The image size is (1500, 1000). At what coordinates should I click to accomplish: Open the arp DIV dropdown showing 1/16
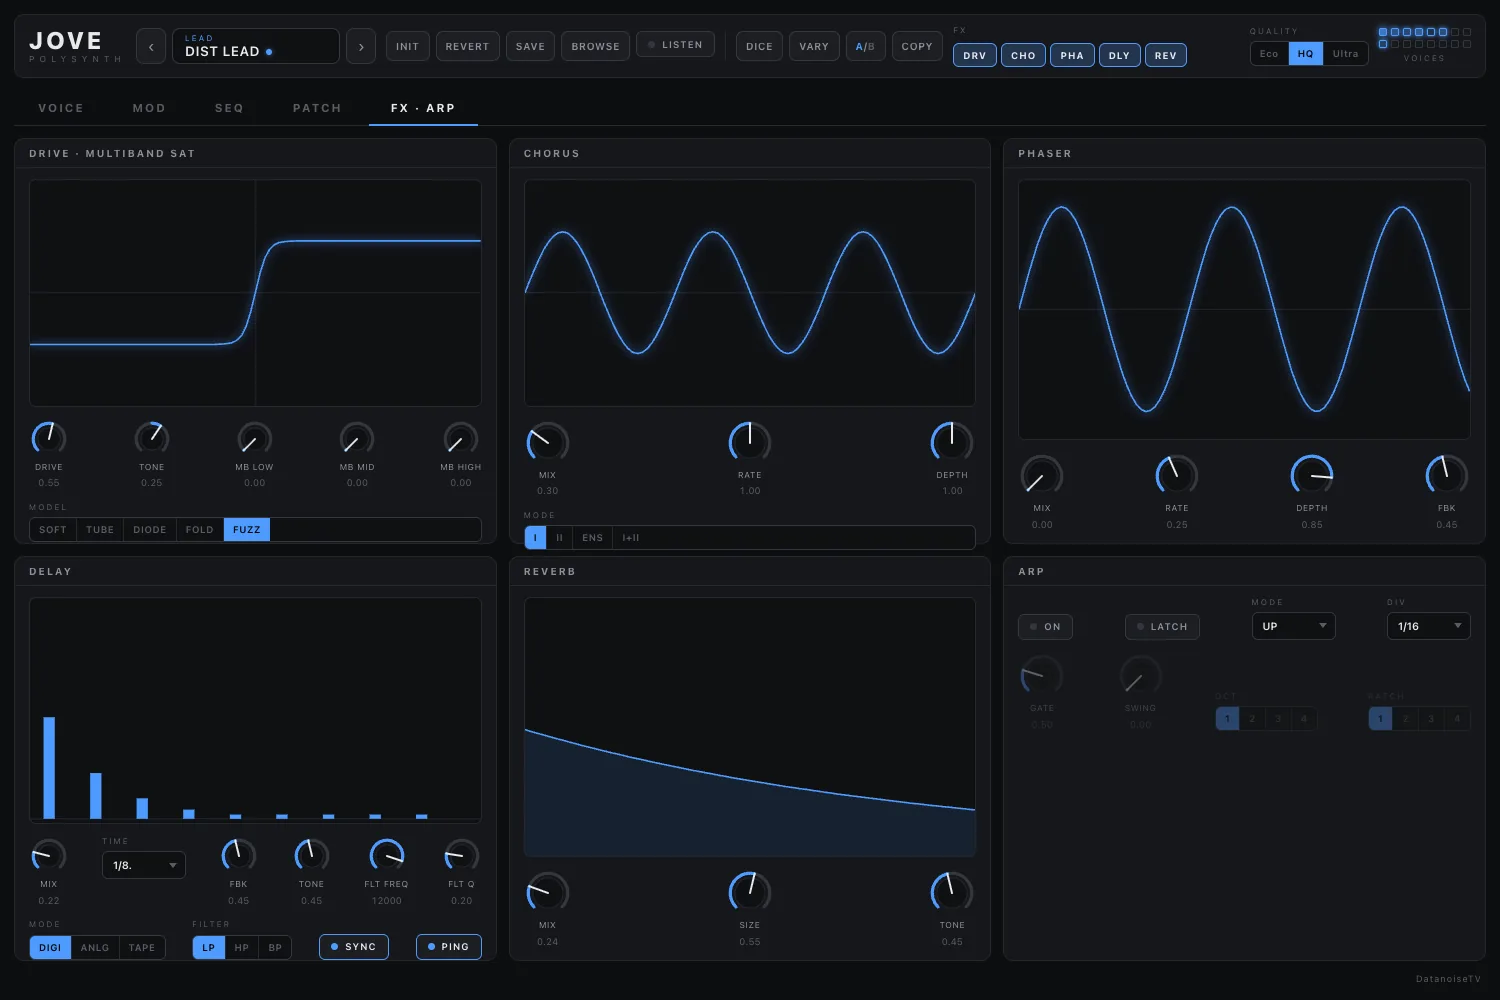click(1428, 626)
